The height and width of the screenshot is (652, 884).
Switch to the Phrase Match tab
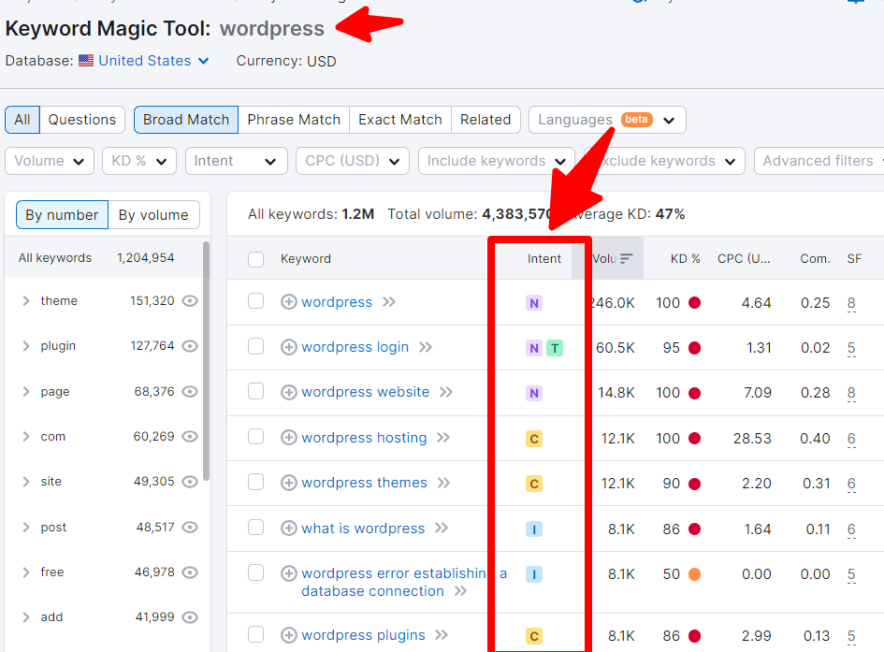click(x=293, y=120)
